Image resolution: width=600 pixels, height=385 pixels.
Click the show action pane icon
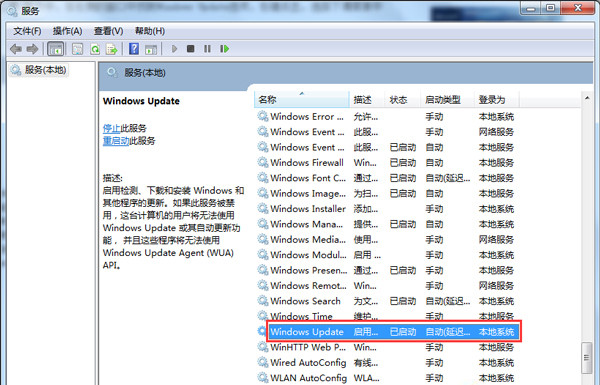[151, 49]
